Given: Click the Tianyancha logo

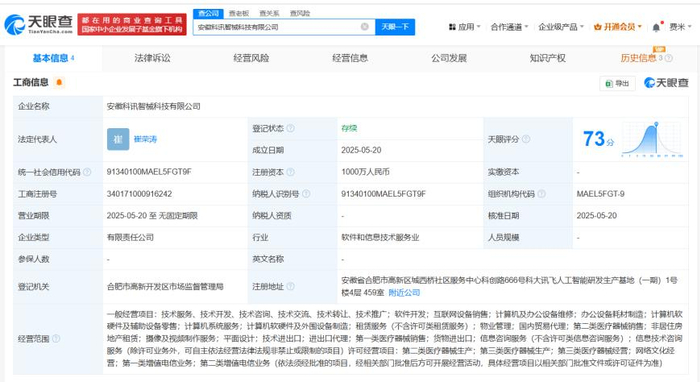Looking at the screenshot, I should (38, 24).
